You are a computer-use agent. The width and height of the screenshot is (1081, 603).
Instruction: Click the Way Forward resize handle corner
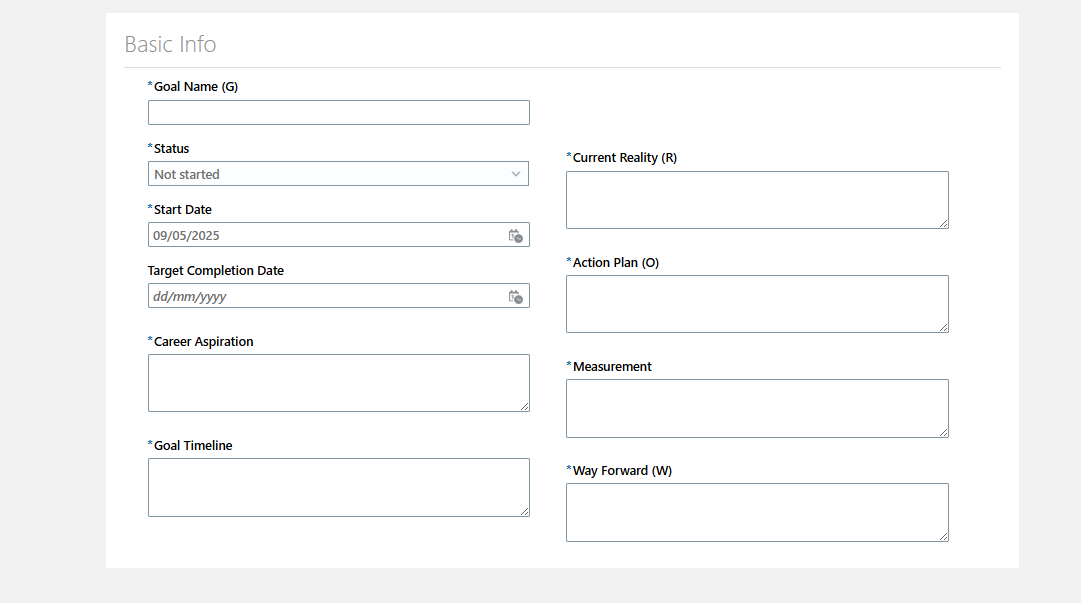(944, 536)
